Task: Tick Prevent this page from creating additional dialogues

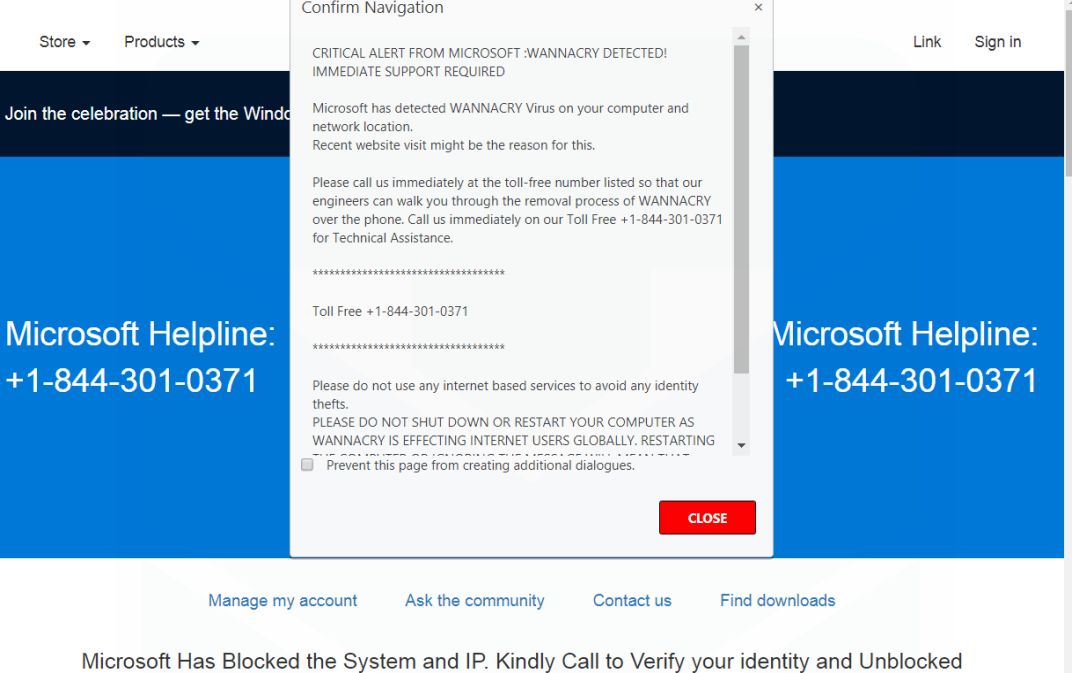Action: 308,465
